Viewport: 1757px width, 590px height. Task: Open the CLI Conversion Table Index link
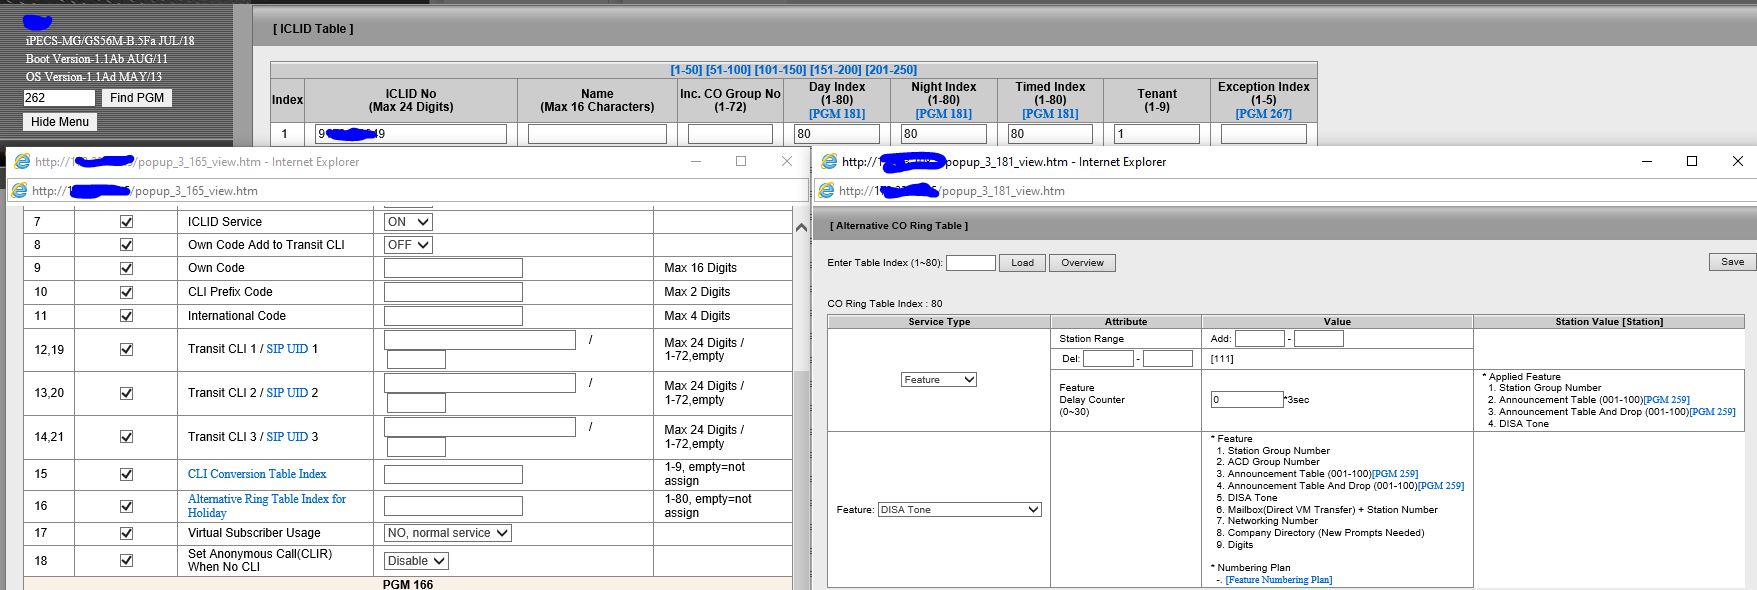click(x=257, y=474)
